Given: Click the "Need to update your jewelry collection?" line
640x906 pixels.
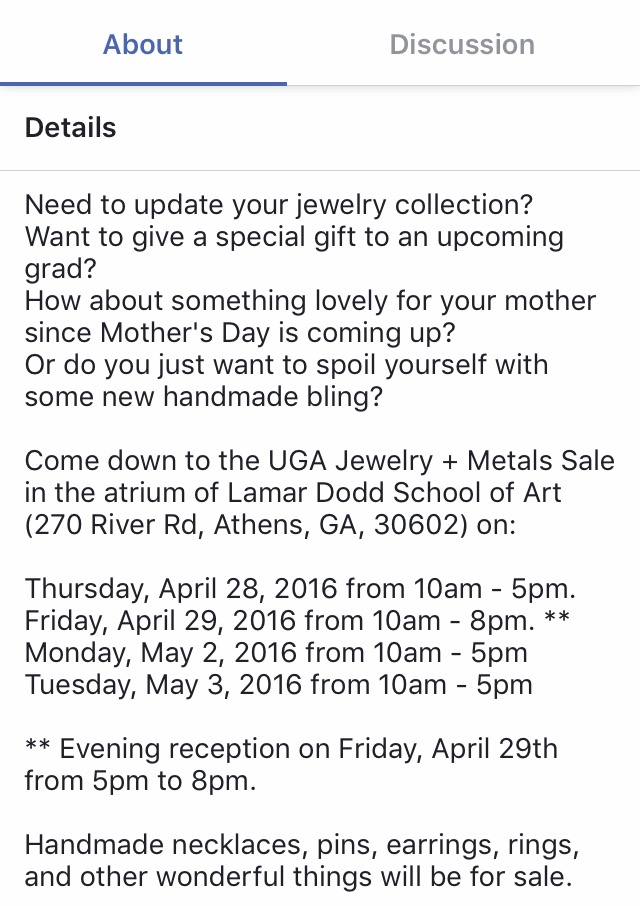Looking at the screenshot, I should point(279,206).
